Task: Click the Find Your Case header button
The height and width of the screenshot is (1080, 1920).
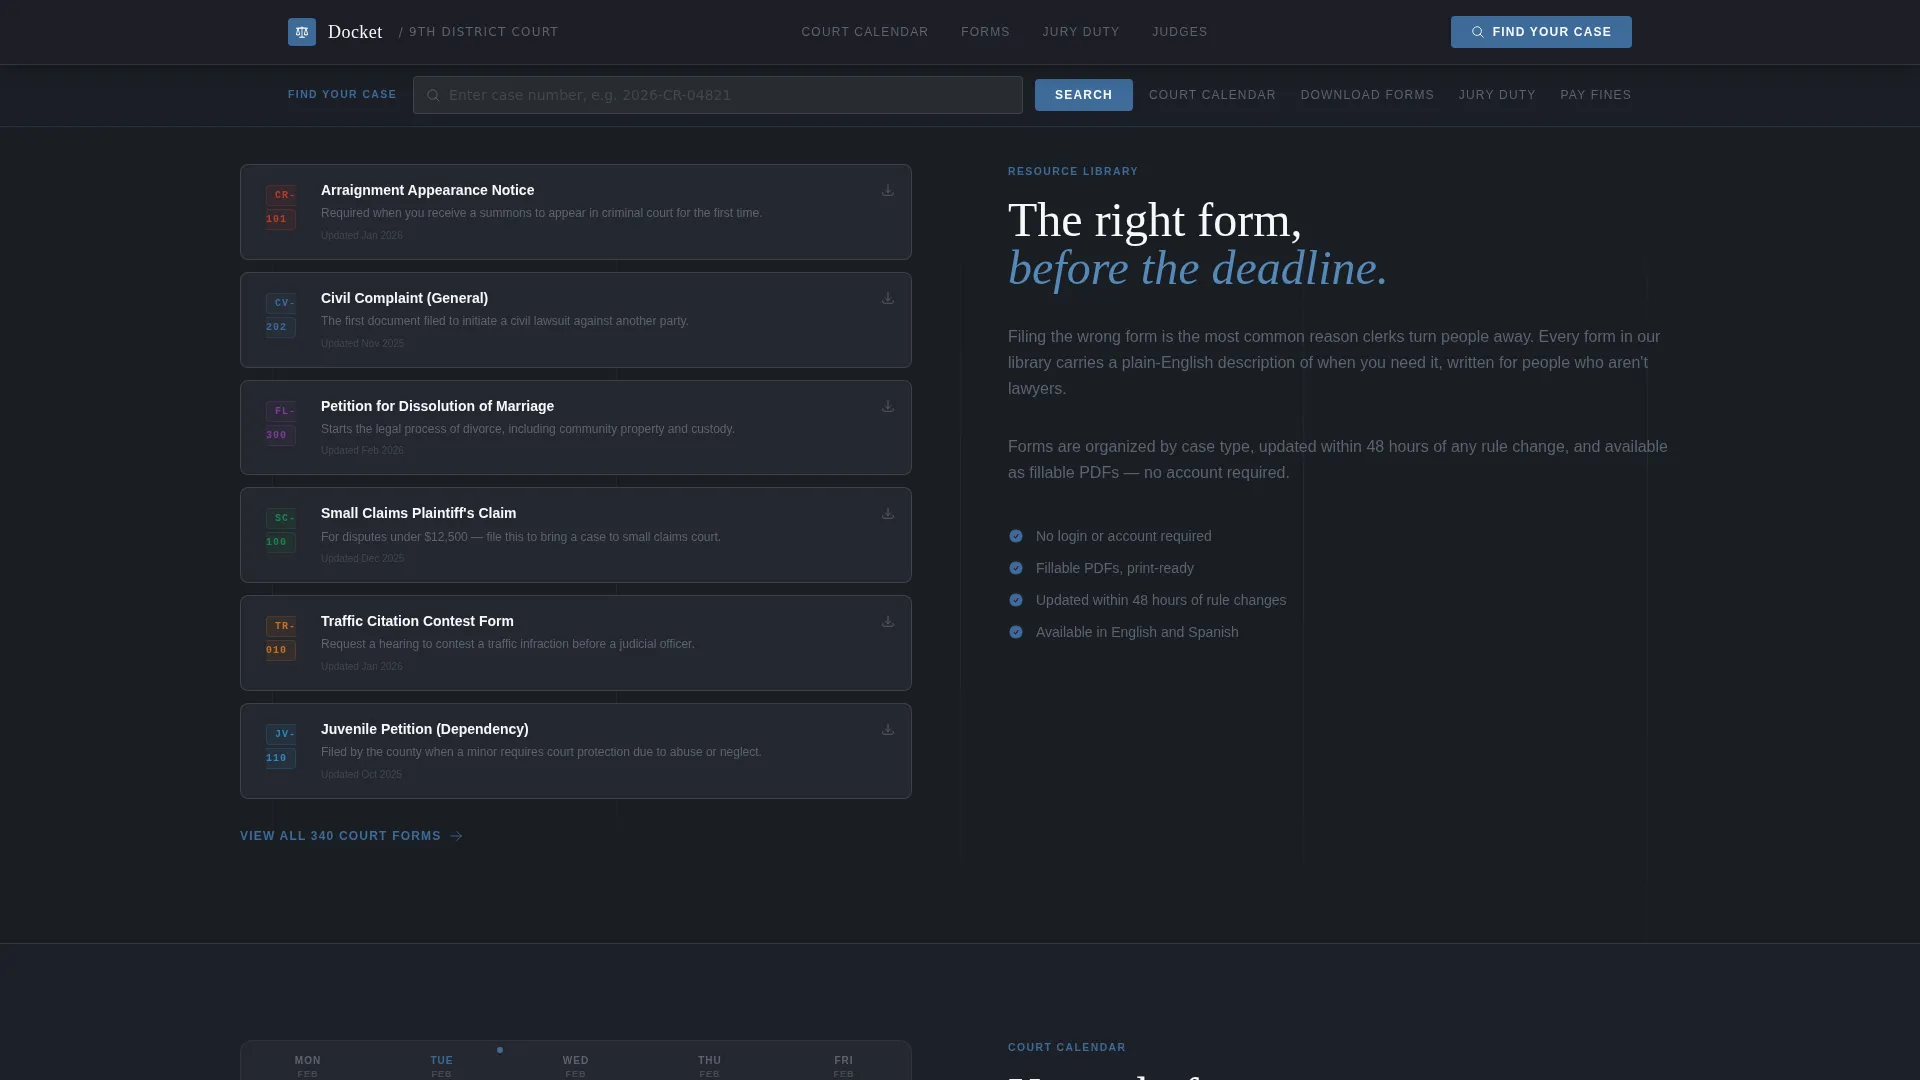Action: coord(1541,32)
